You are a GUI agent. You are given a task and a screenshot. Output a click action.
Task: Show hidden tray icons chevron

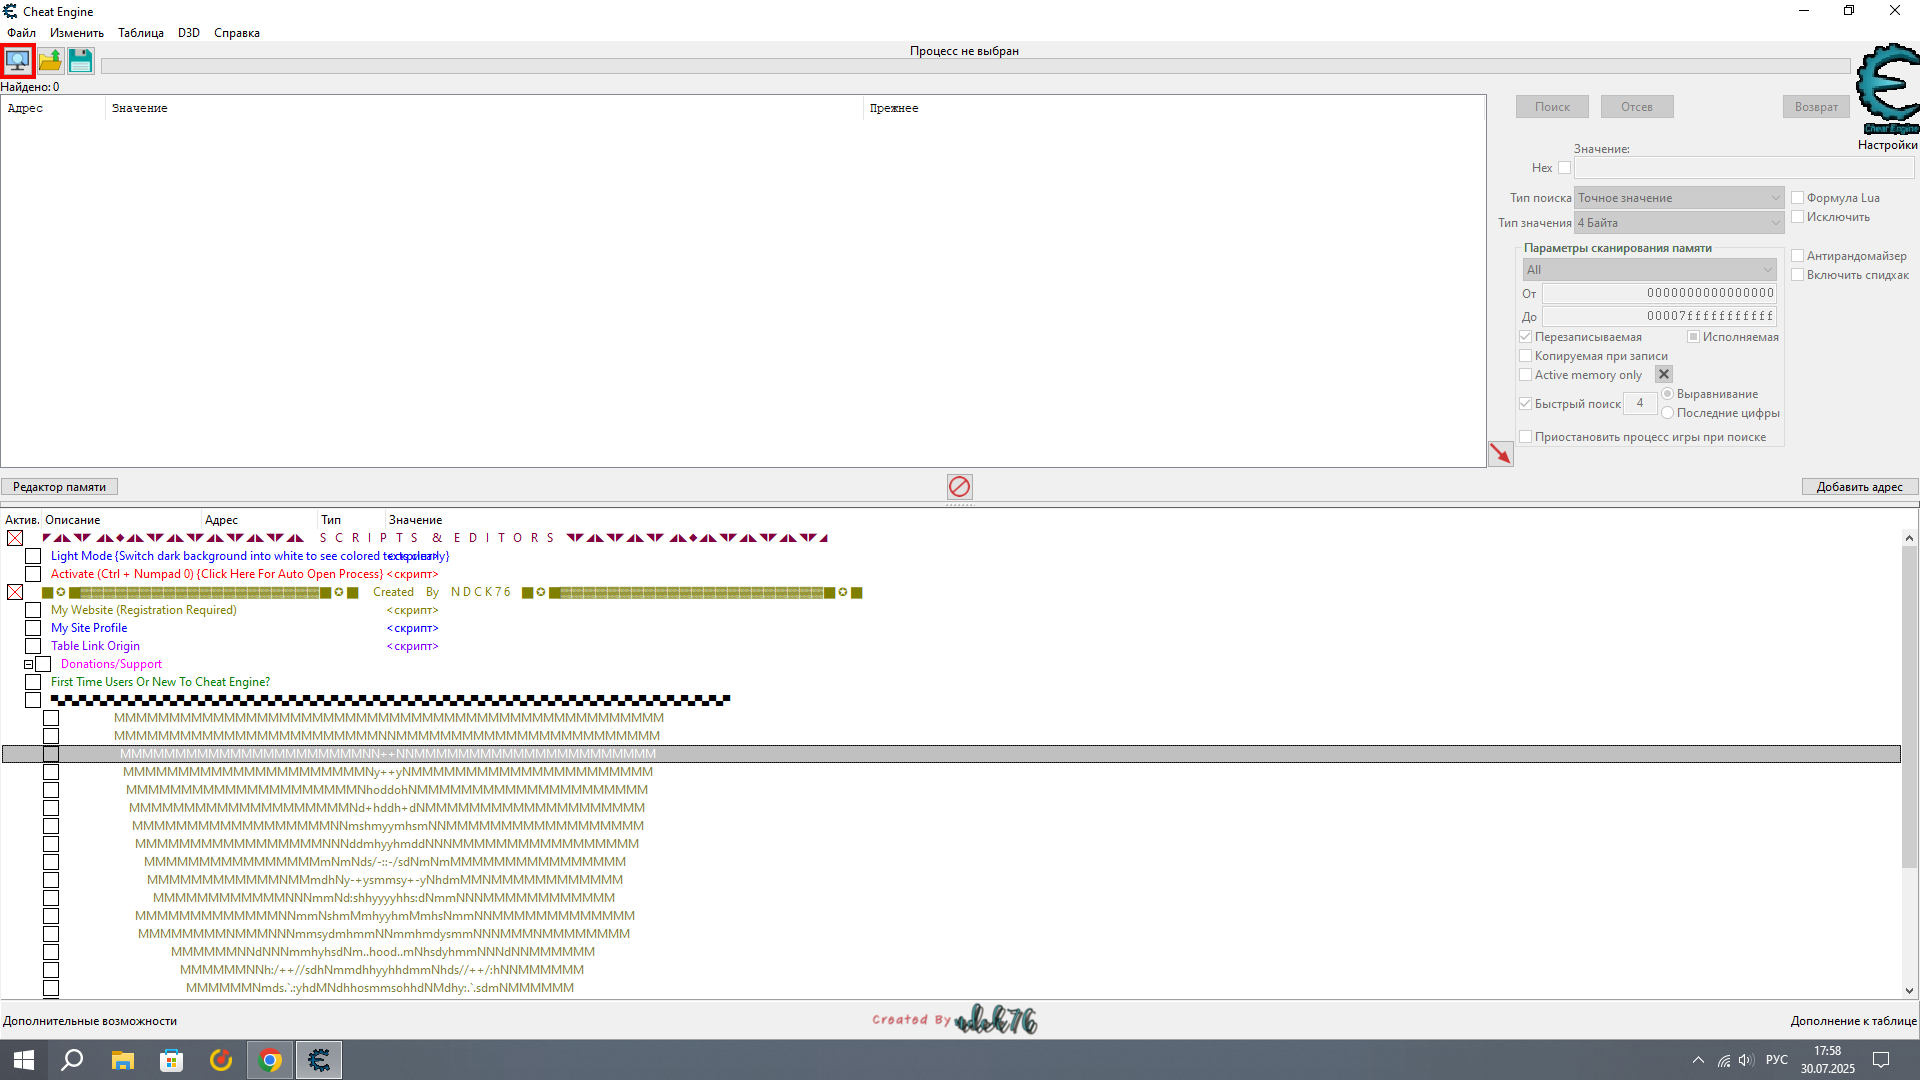1698,1060
